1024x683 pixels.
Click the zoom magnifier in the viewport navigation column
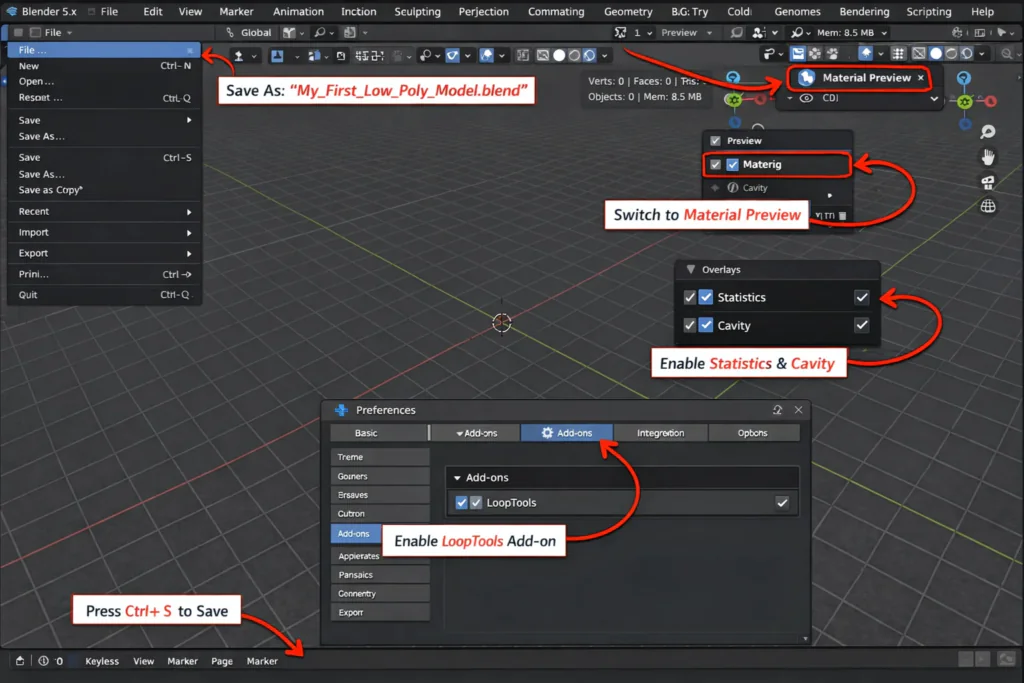987,132
